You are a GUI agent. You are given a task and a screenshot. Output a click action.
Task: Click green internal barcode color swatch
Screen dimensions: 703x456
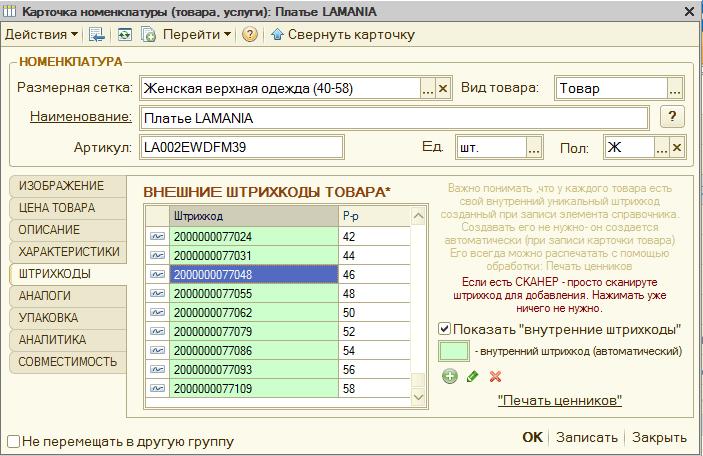pos(454,351)
